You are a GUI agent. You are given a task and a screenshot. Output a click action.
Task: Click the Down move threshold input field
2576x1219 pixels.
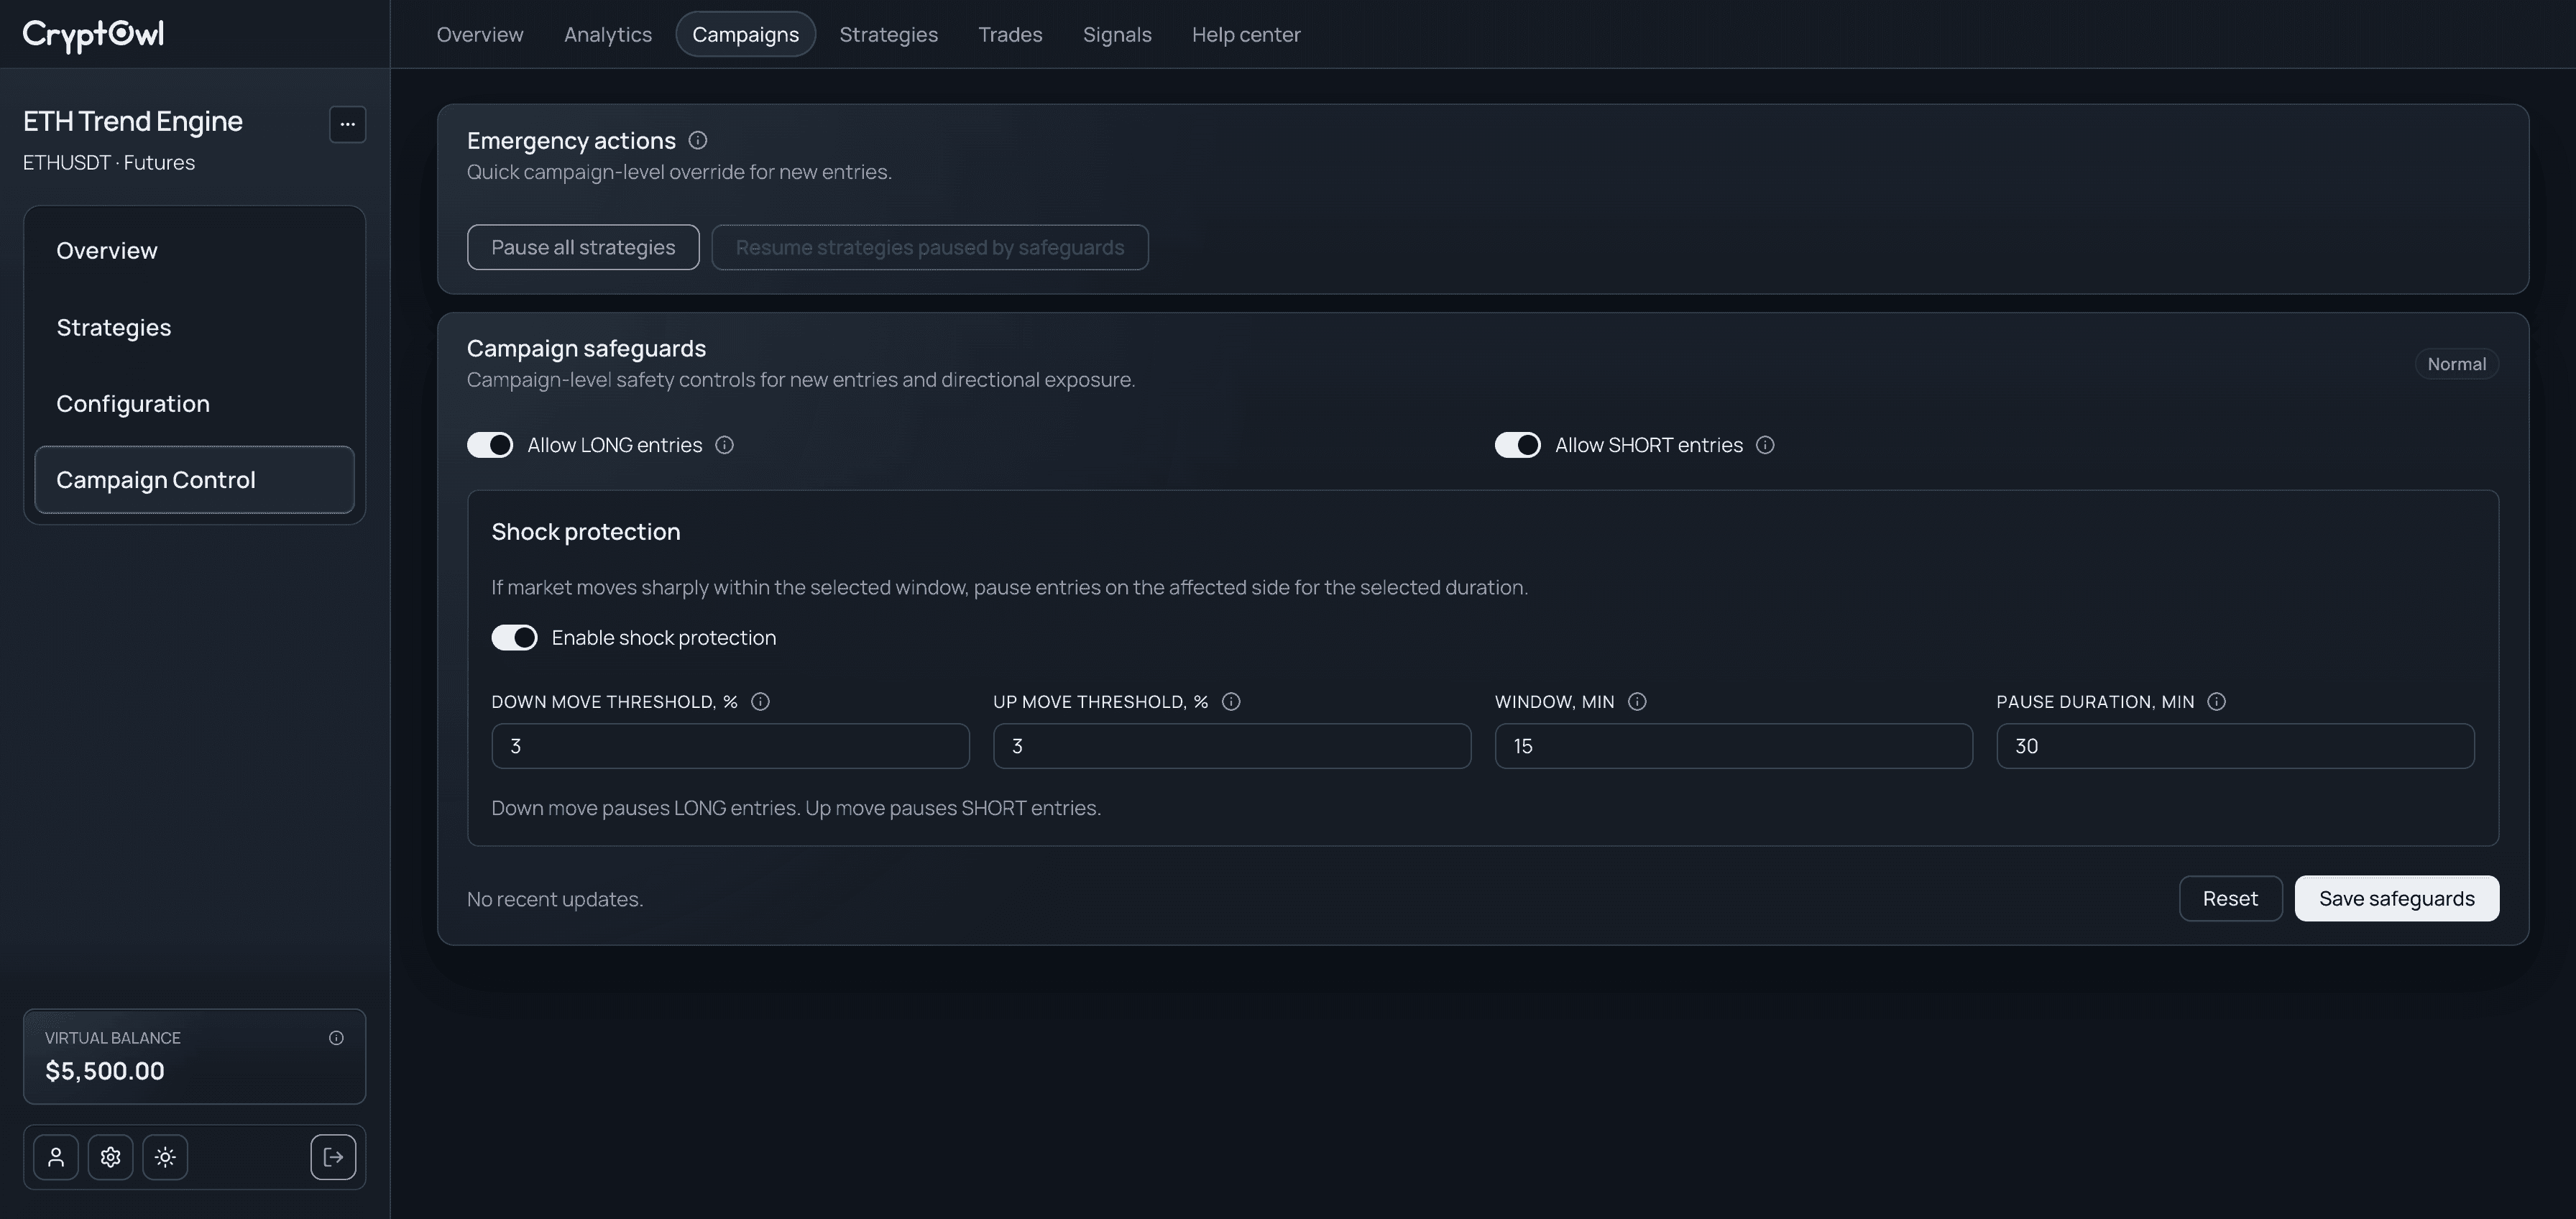pos(730,746)
